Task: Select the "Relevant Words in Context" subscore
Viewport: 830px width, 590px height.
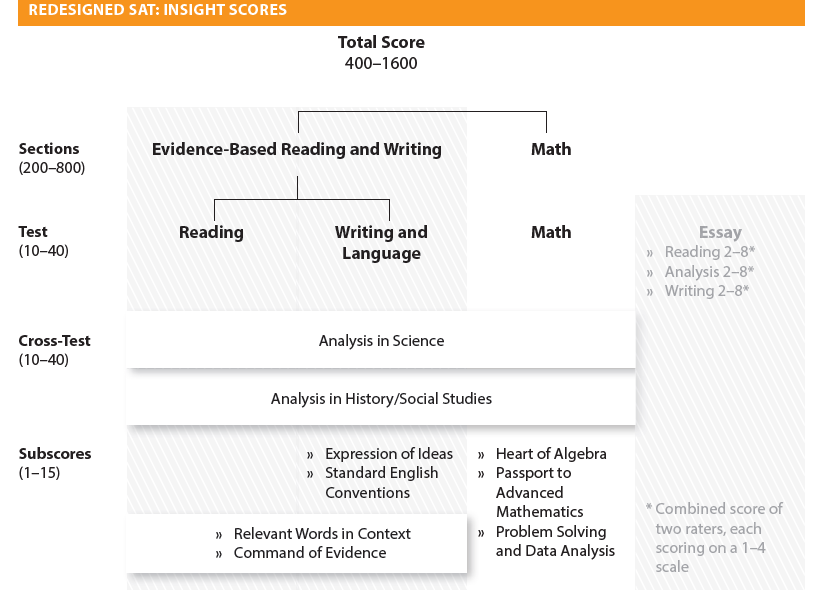Action: coord(322,533)
